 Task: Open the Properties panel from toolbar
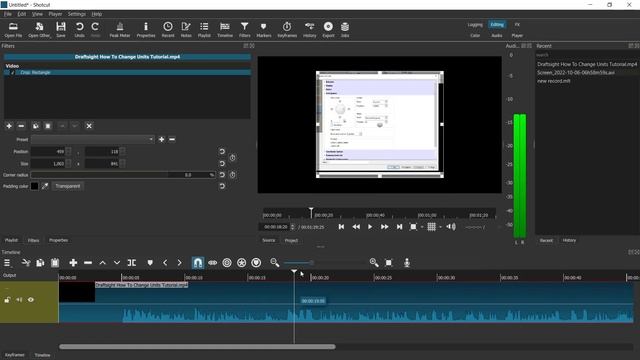pyautogui.click(x=146, y=30)
